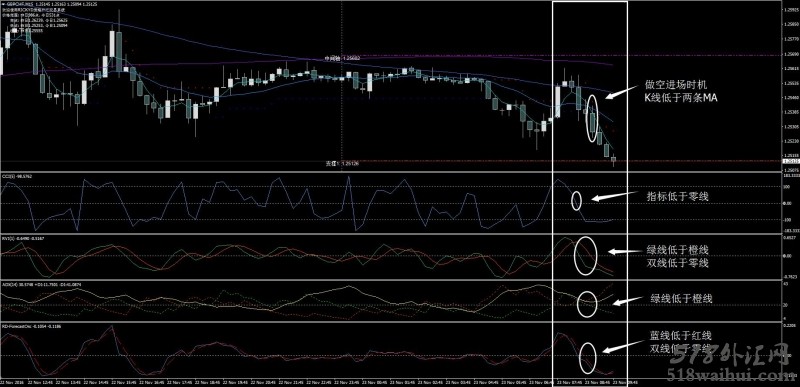Click the white ellipse on the RVI panel
Image resolution: width=800 pixels, height=387 pixels.
tap(585, 256)
